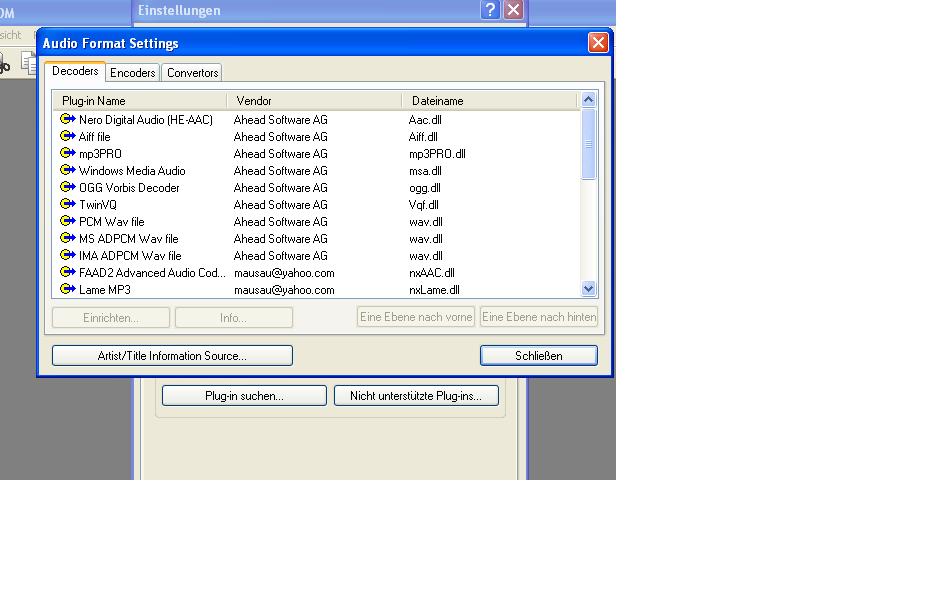951x610 pixels.
Task: Select the IMA ADPCM Wav file entry
Action: (x=130, y=255)
